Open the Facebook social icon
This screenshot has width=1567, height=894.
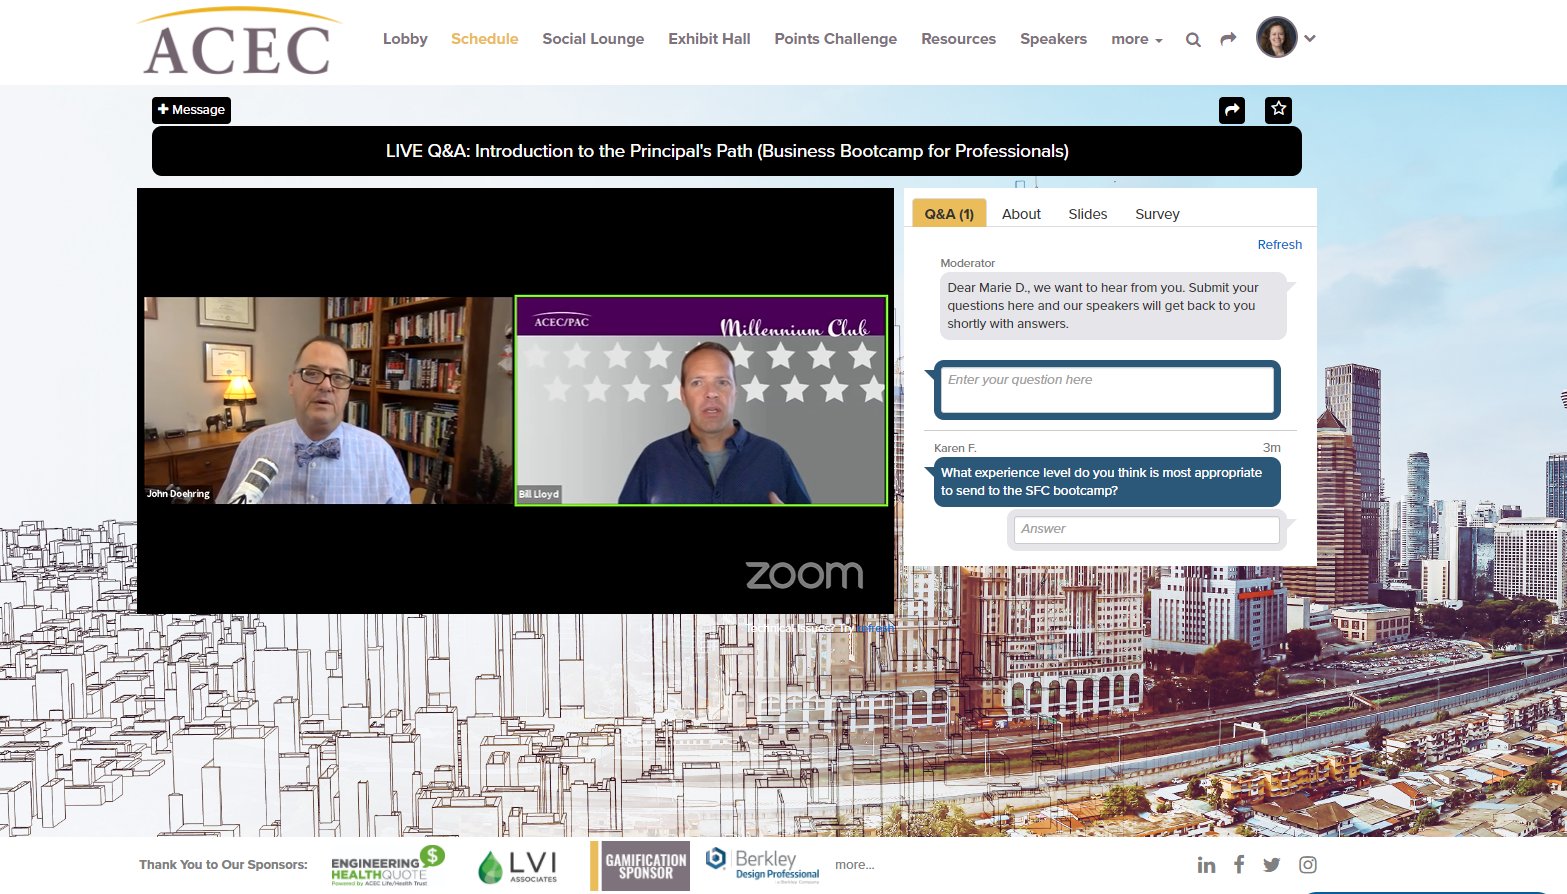1239,865
